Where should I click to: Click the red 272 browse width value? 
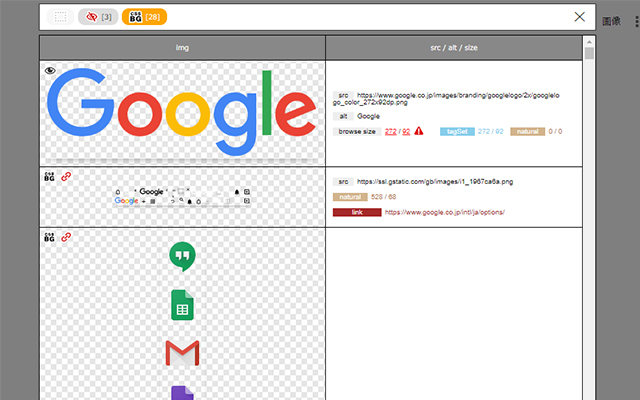(x=391, y=131)
